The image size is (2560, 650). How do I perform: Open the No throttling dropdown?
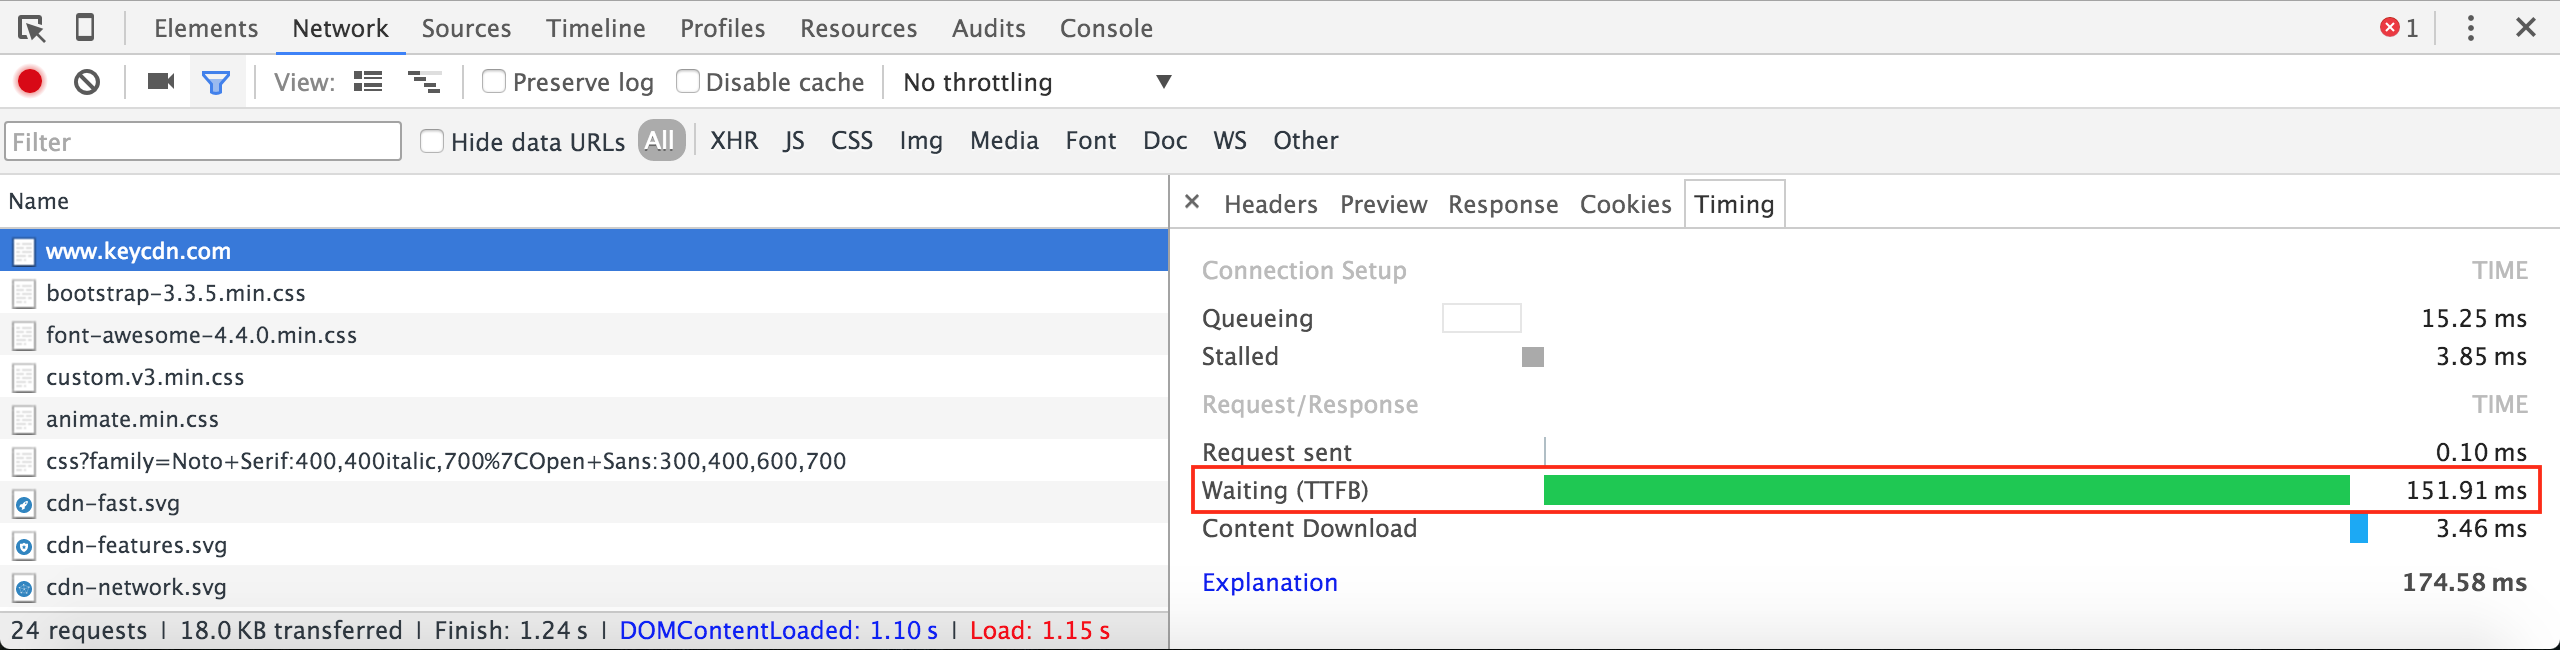pos(1035,82)
